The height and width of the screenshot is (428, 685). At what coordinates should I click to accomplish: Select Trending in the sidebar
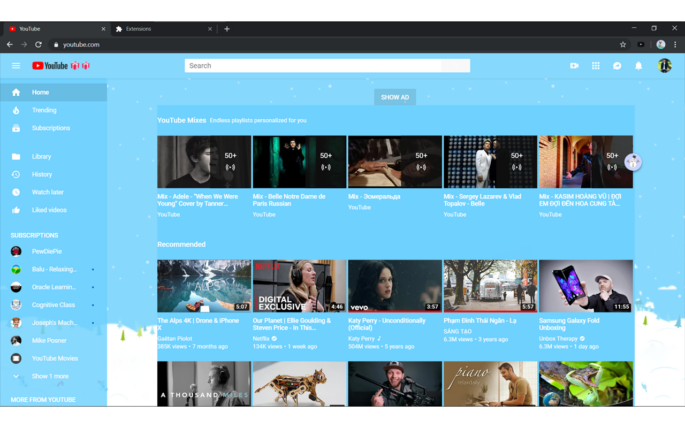click(44, 110)
